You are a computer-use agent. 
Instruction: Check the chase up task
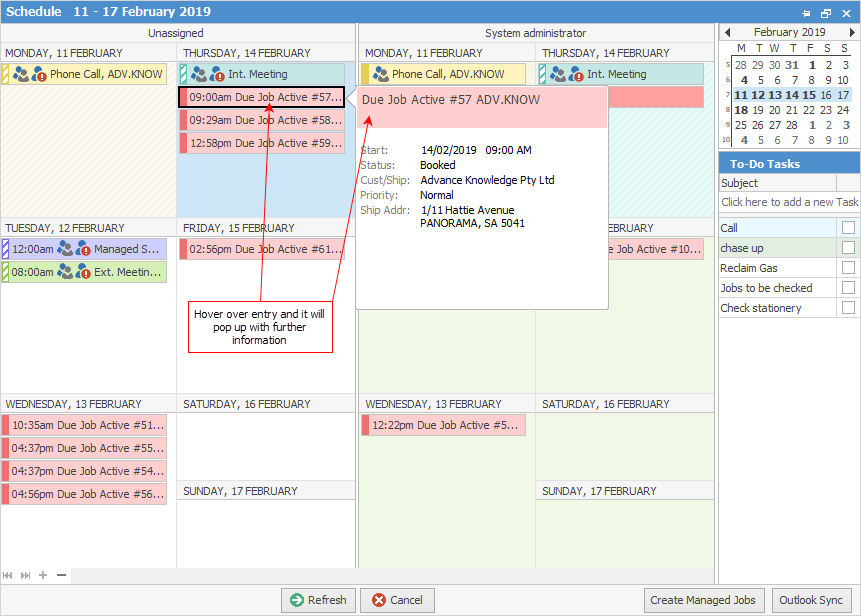click(x=848, y=247)
